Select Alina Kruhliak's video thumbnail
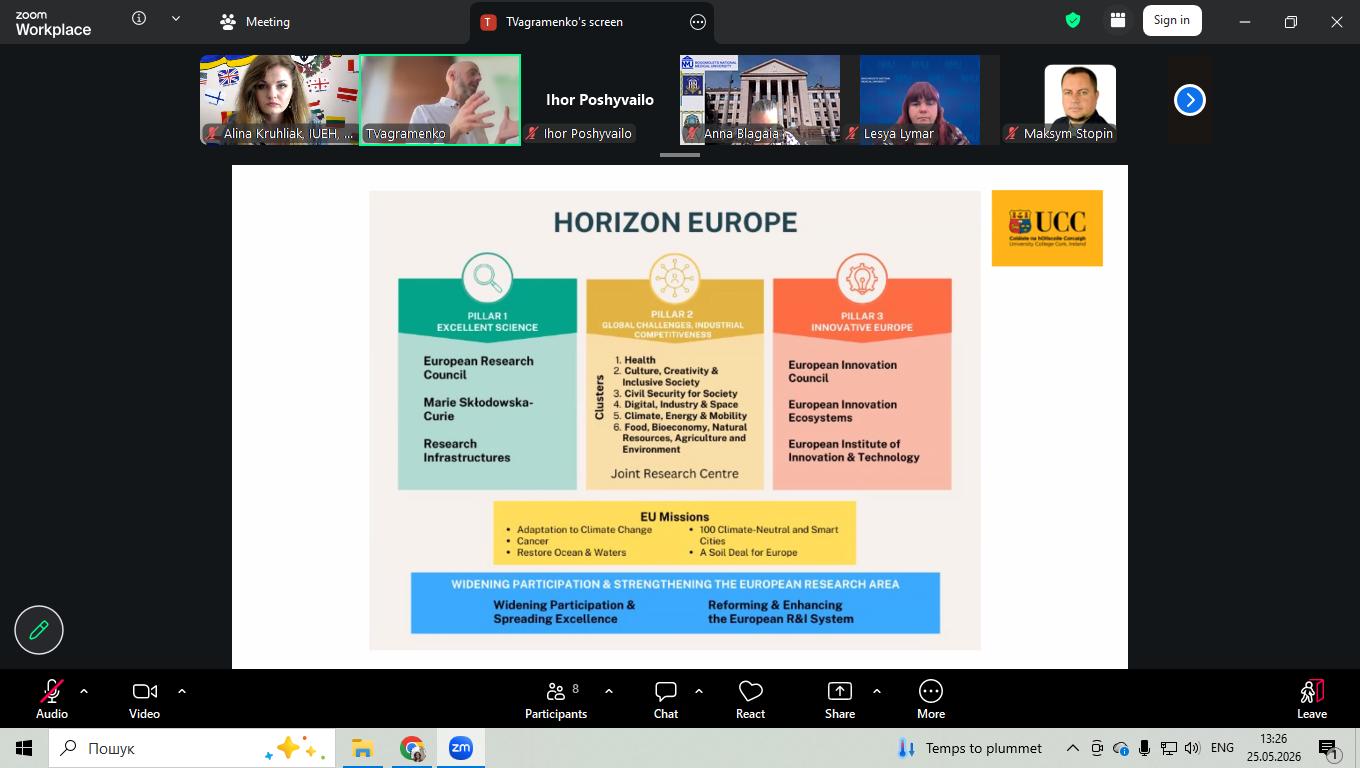The image size is (1360, 768). [x=279, y=100]
